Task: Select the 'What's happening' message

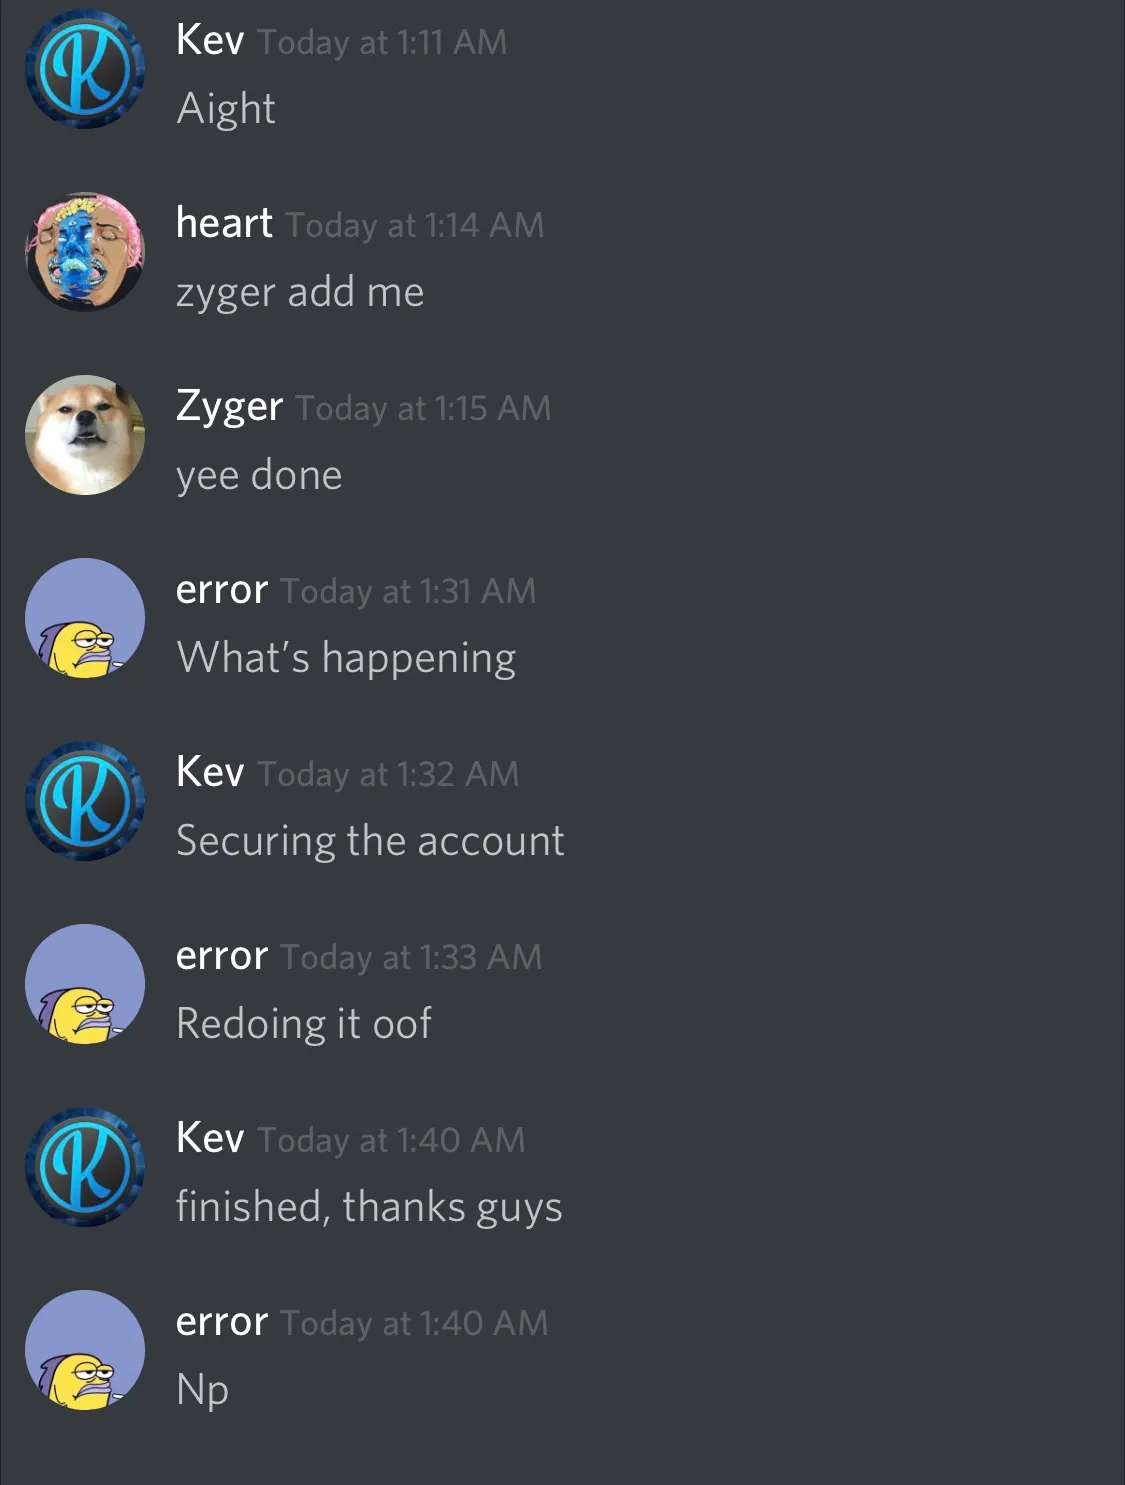Action: point(346,659)
